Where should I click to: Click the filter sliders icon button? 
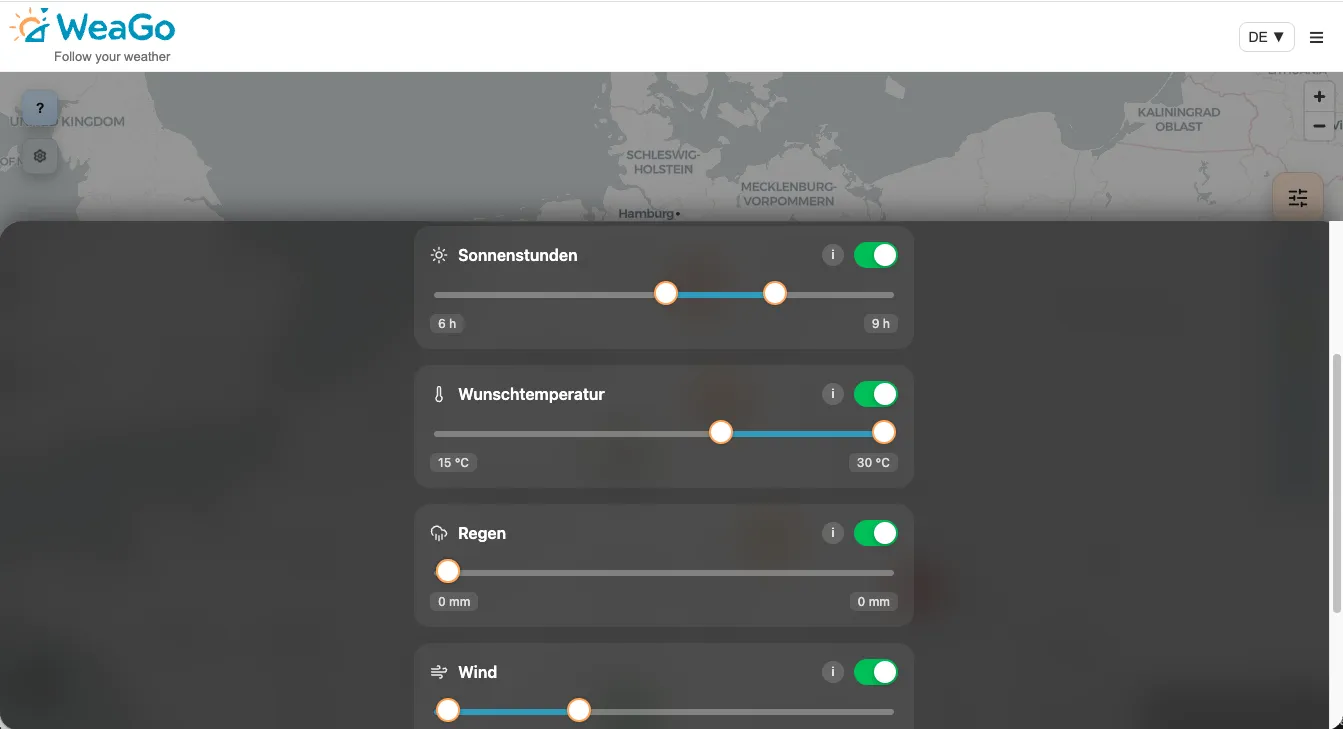[1297, 198]
